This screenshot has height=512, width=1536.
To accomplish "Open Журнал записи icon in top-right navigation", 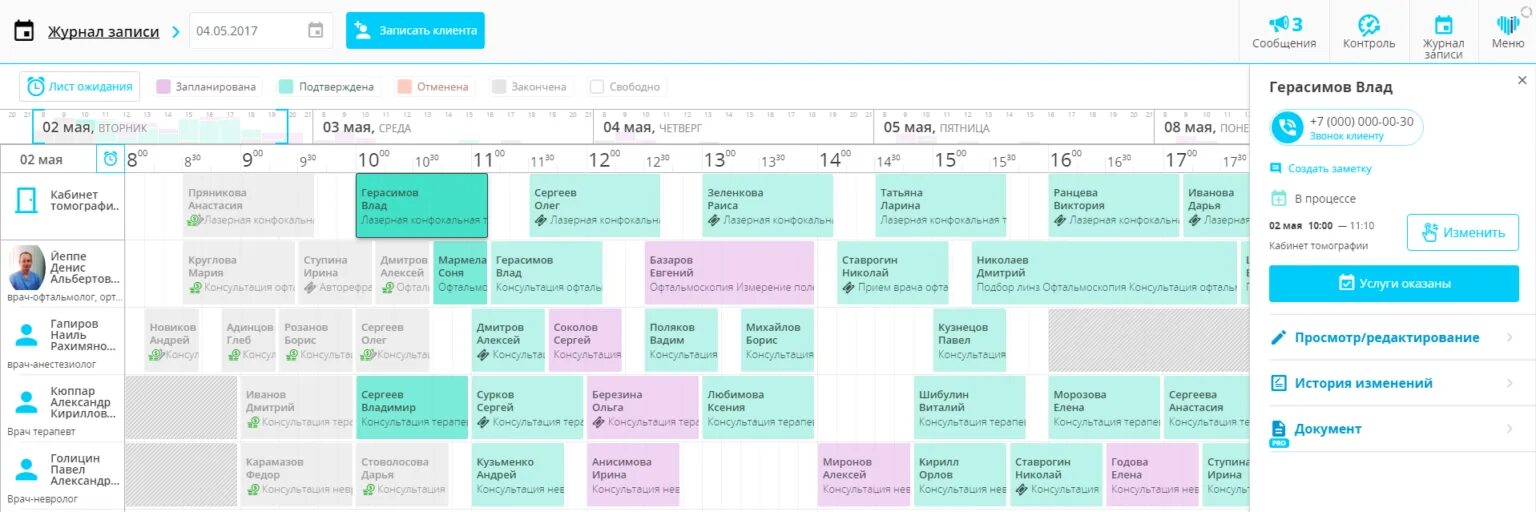I will [x=1443, y=35].
